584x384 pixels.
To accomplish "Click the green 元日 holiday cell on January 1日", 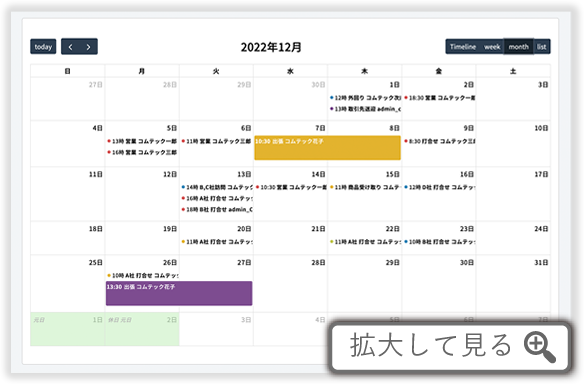I will 67,329.
